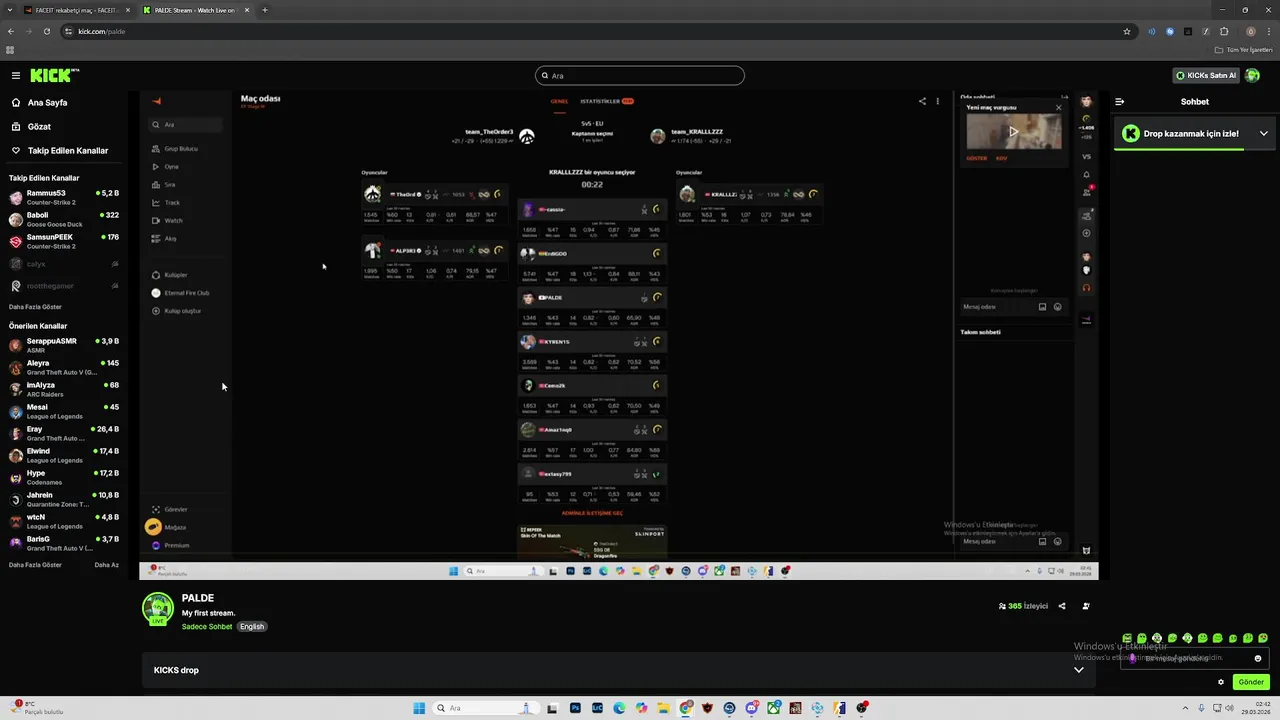
Task: Collapse the Sohbet chat panel
Action: (x=1119, y=101)
